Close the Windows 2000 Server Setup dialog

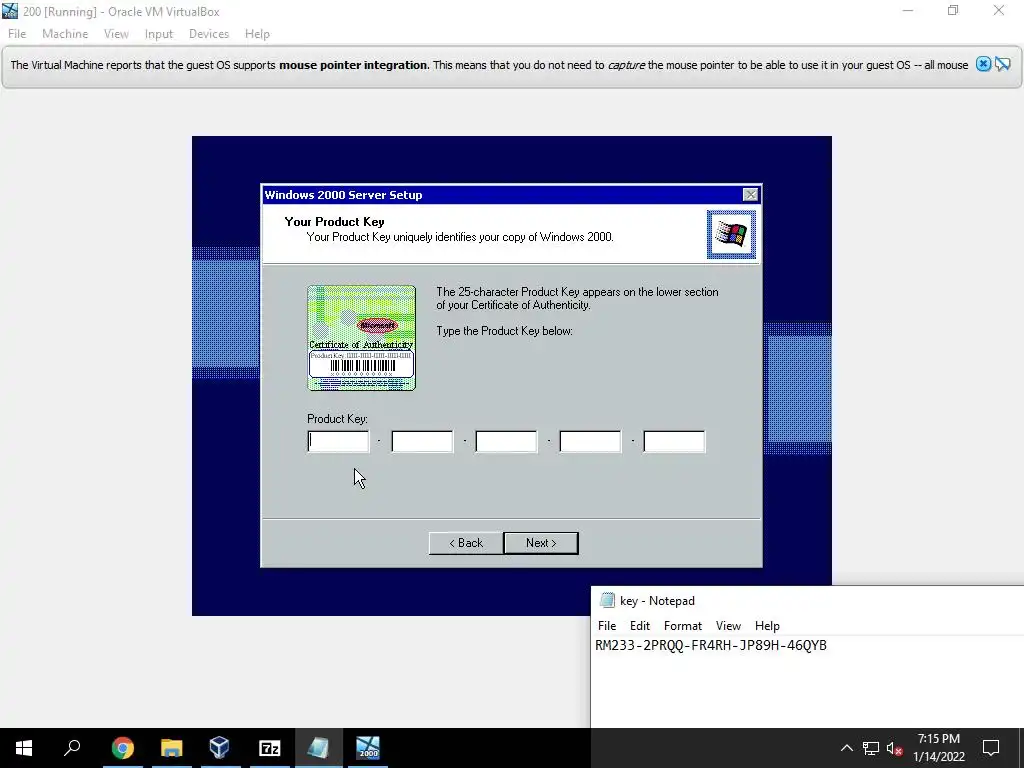click(x=750, y=195)
